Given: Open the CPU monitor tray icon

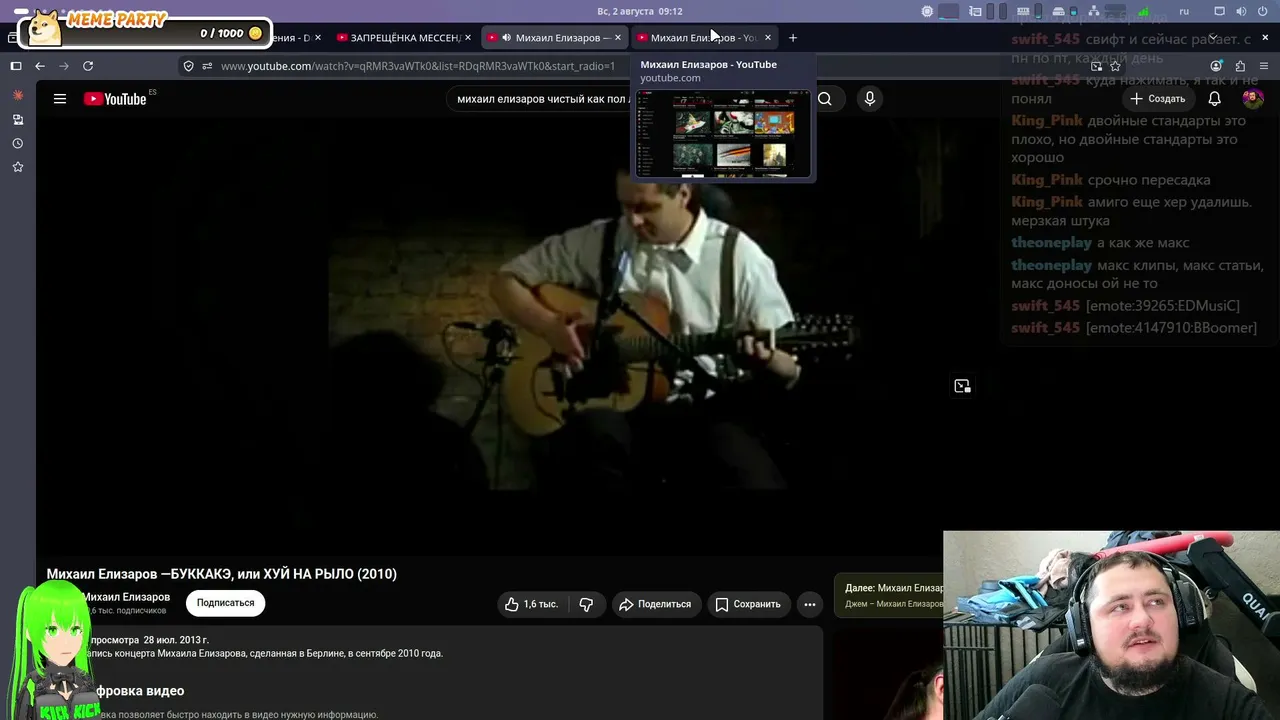Looking at the screenshot, I should (x=927, y=11).
